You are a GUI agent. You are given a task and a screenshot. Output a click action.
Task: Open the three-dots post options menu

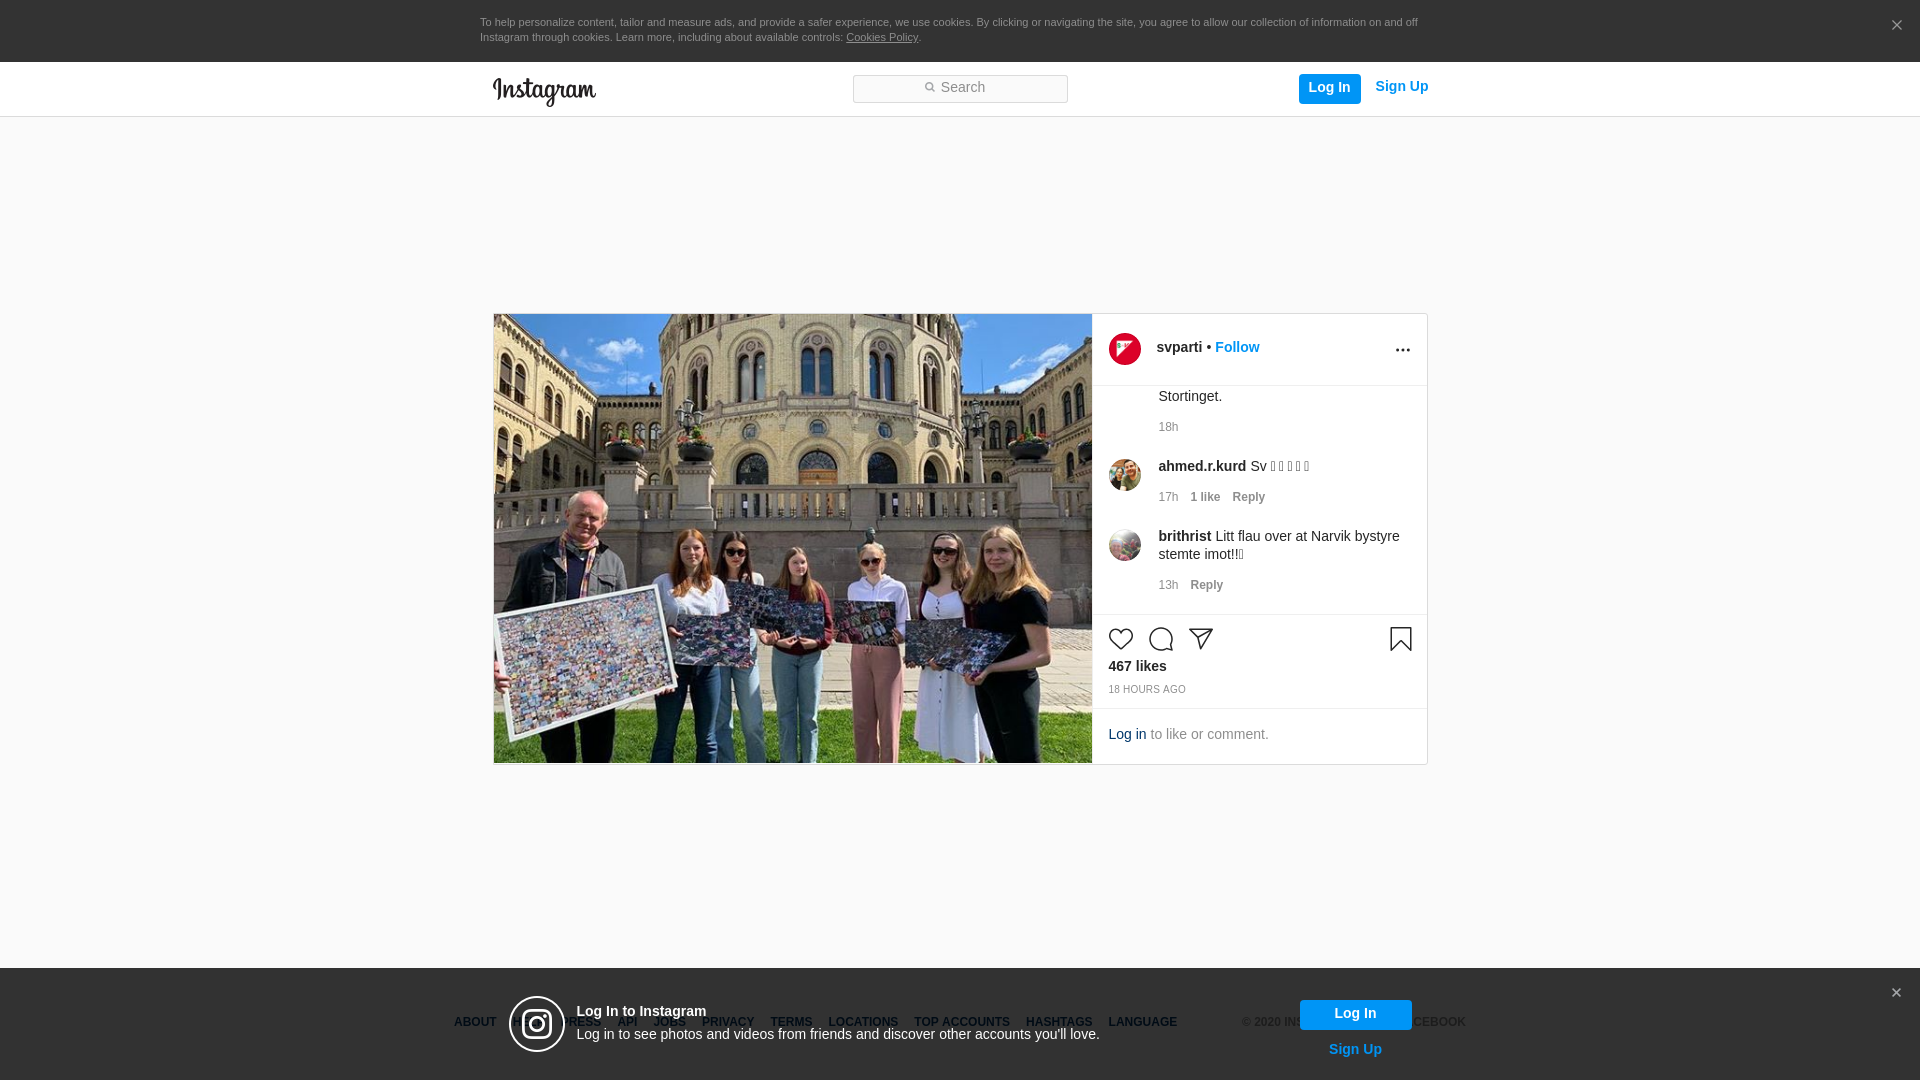[1402, 350]
